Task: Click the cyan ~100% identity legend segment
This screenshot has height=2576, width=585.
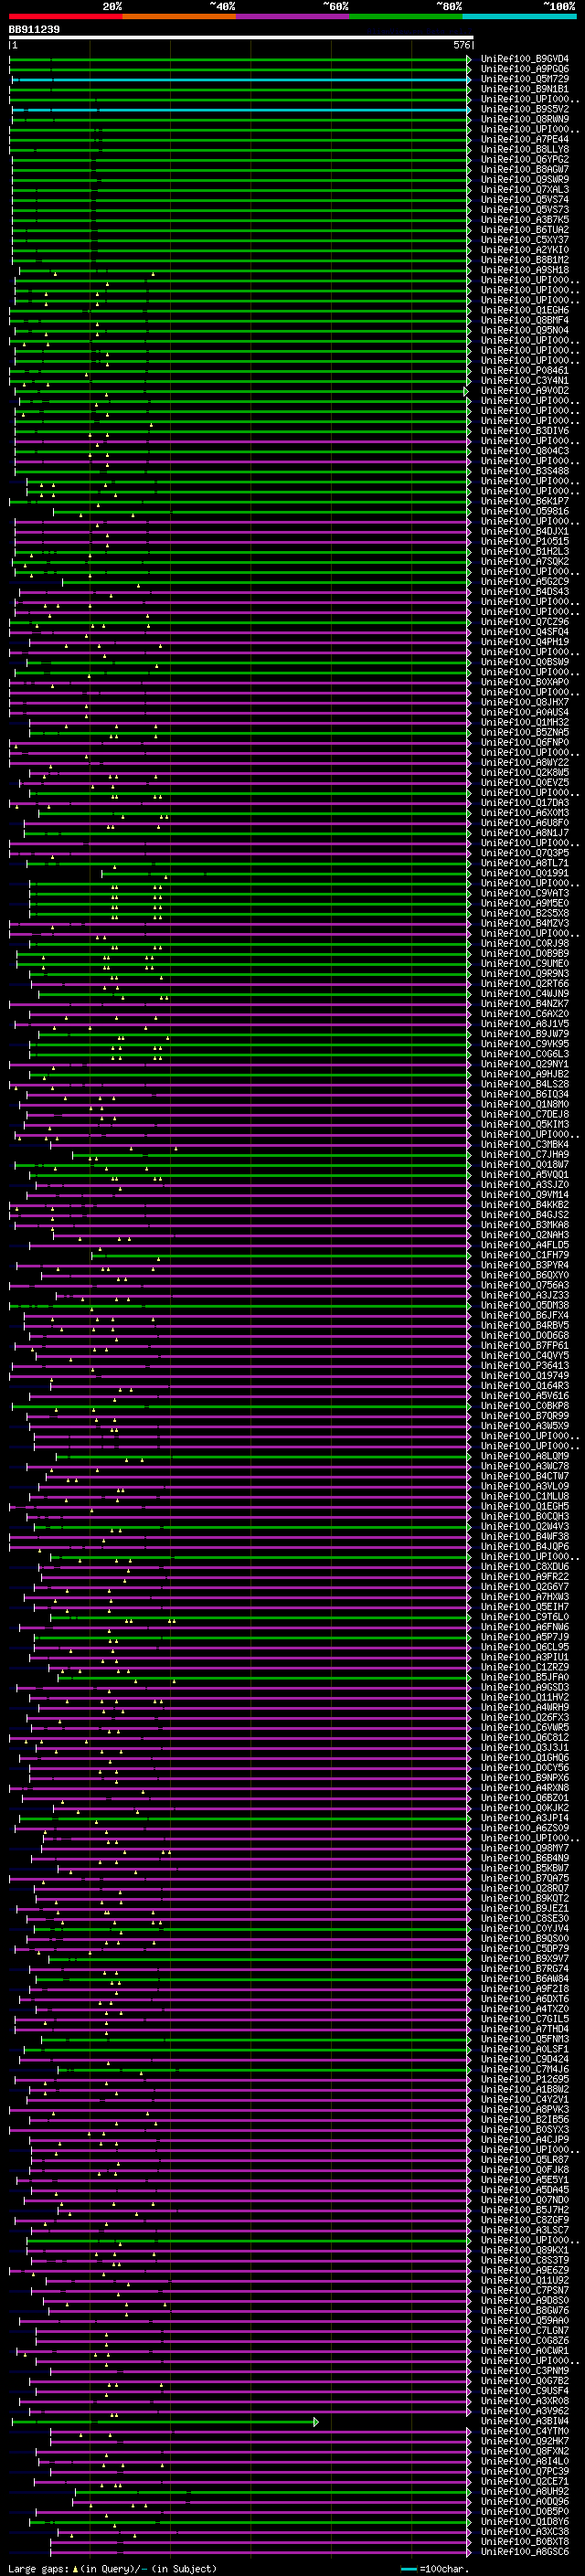Action: pos(520,16)
